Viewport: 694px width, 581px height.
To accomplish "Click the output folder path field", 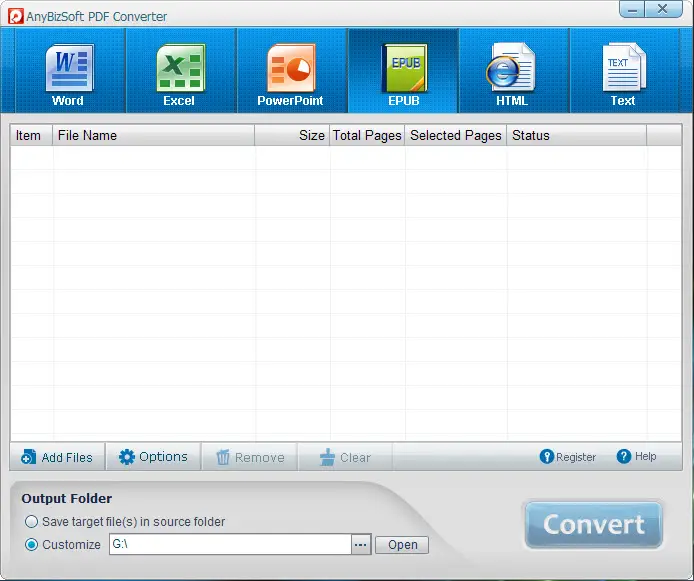I will 230,544.
